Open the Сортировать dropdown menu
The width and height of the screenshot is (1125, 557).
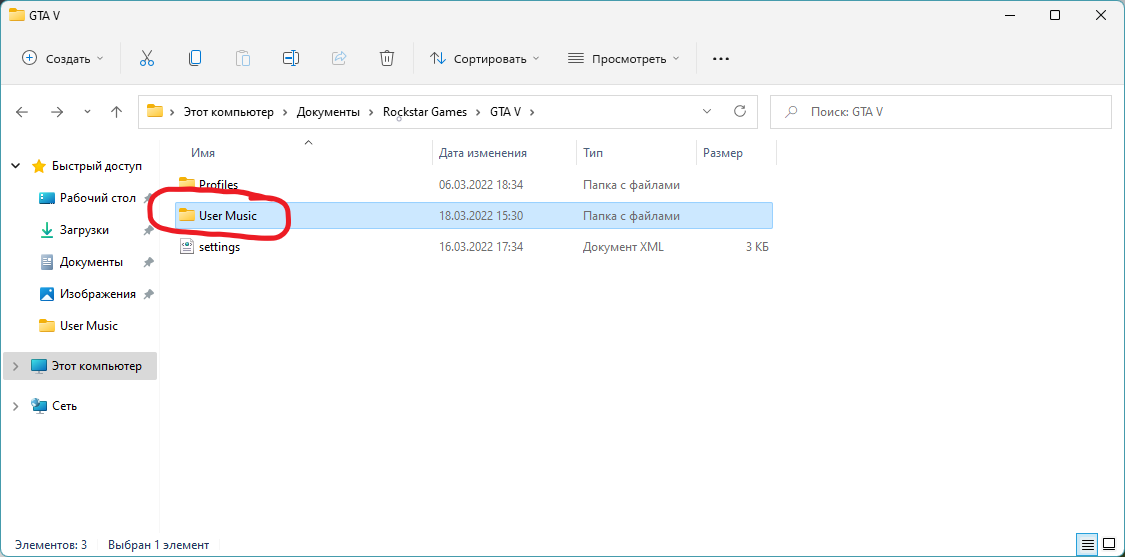(x=484, y=59)
